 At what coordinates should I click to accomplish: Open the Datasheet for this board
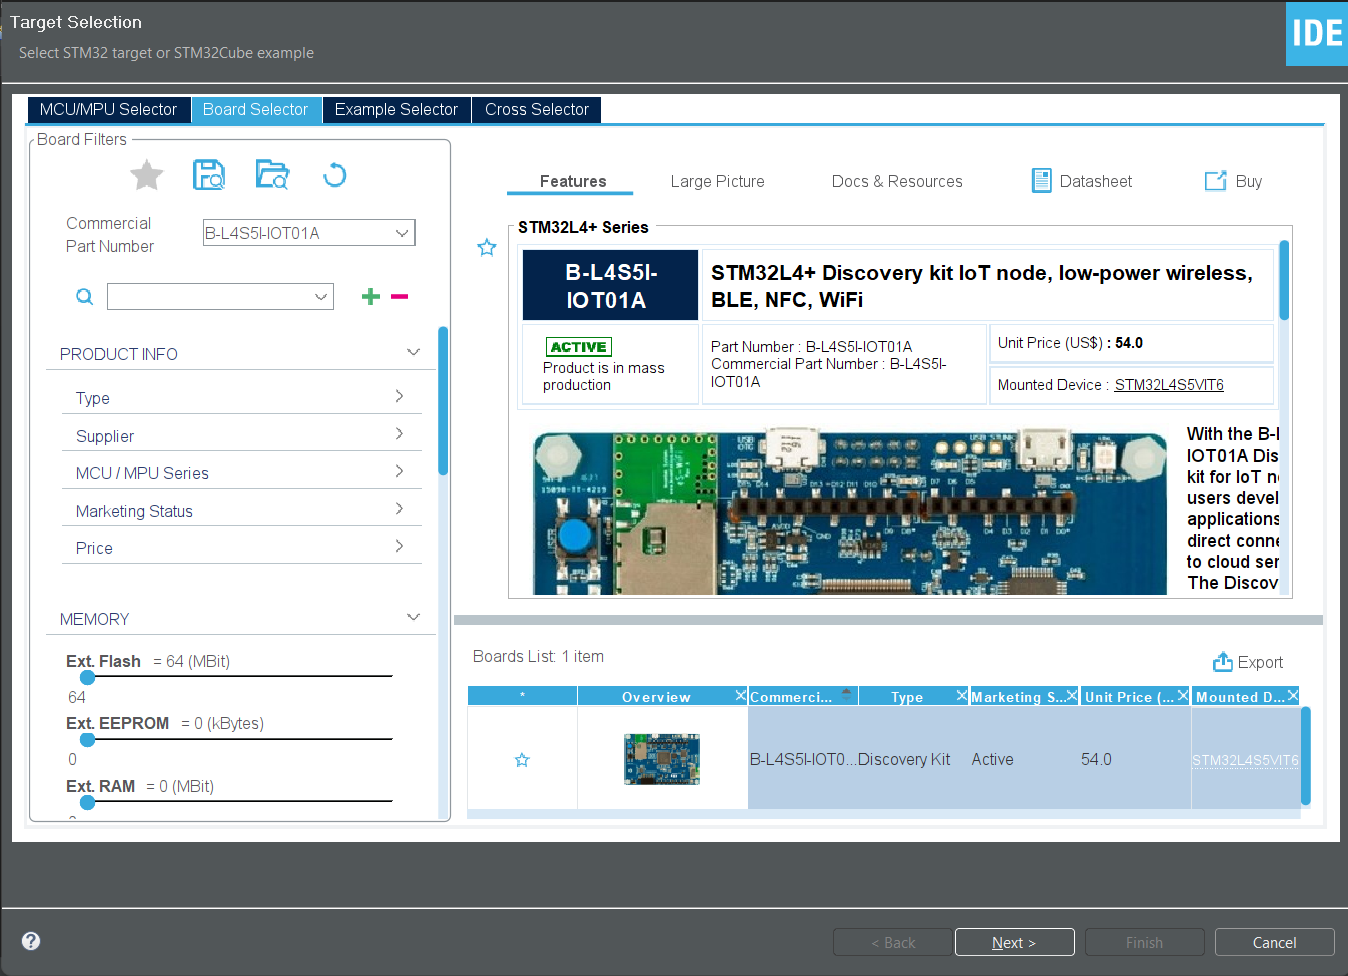1081,181
